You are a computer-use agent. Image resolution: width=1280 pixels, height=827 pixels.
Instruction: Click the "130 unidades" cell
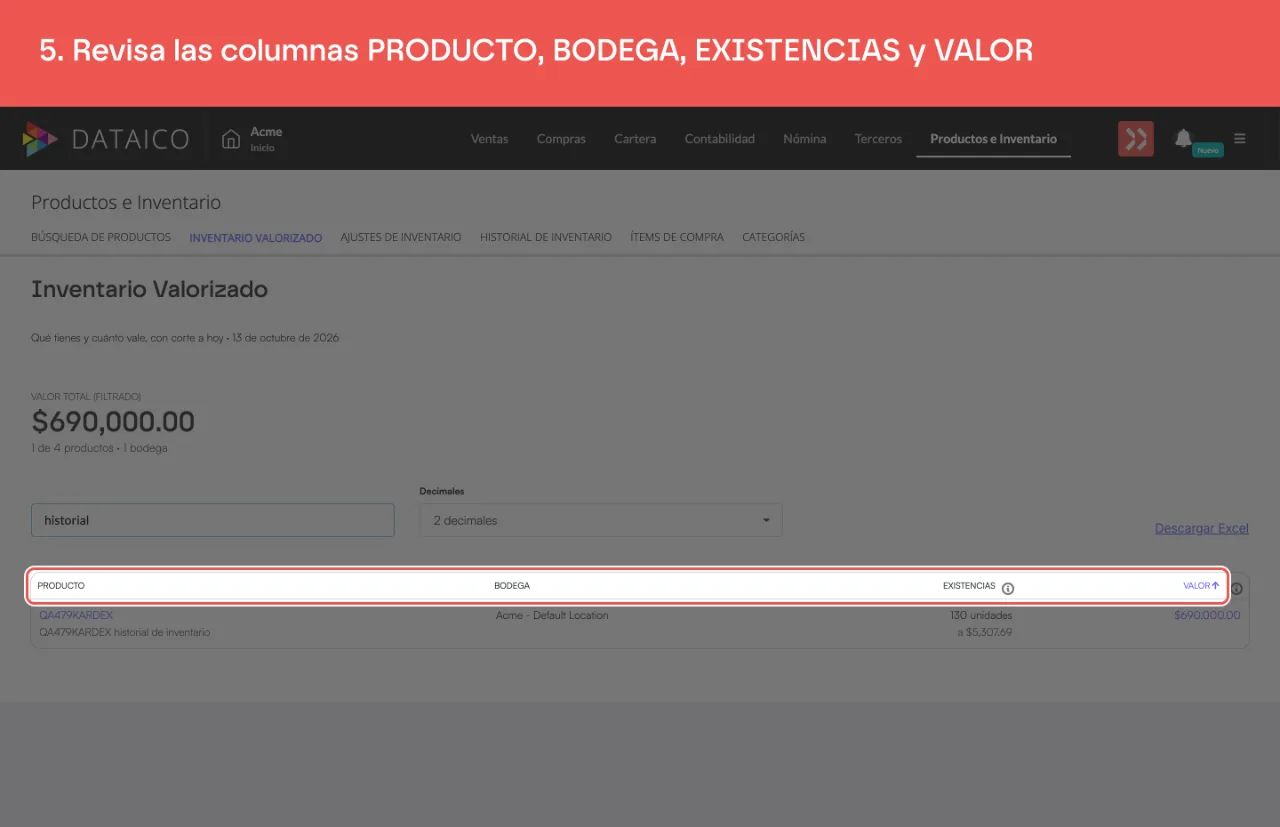[x=981, y=615]
